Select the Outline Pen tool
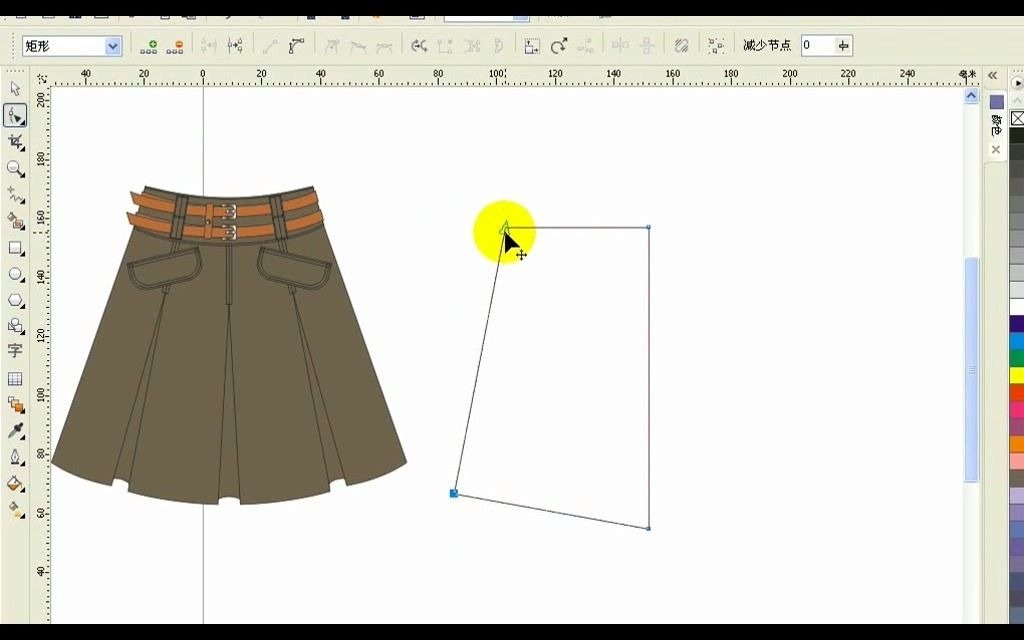 pos(14,457)
